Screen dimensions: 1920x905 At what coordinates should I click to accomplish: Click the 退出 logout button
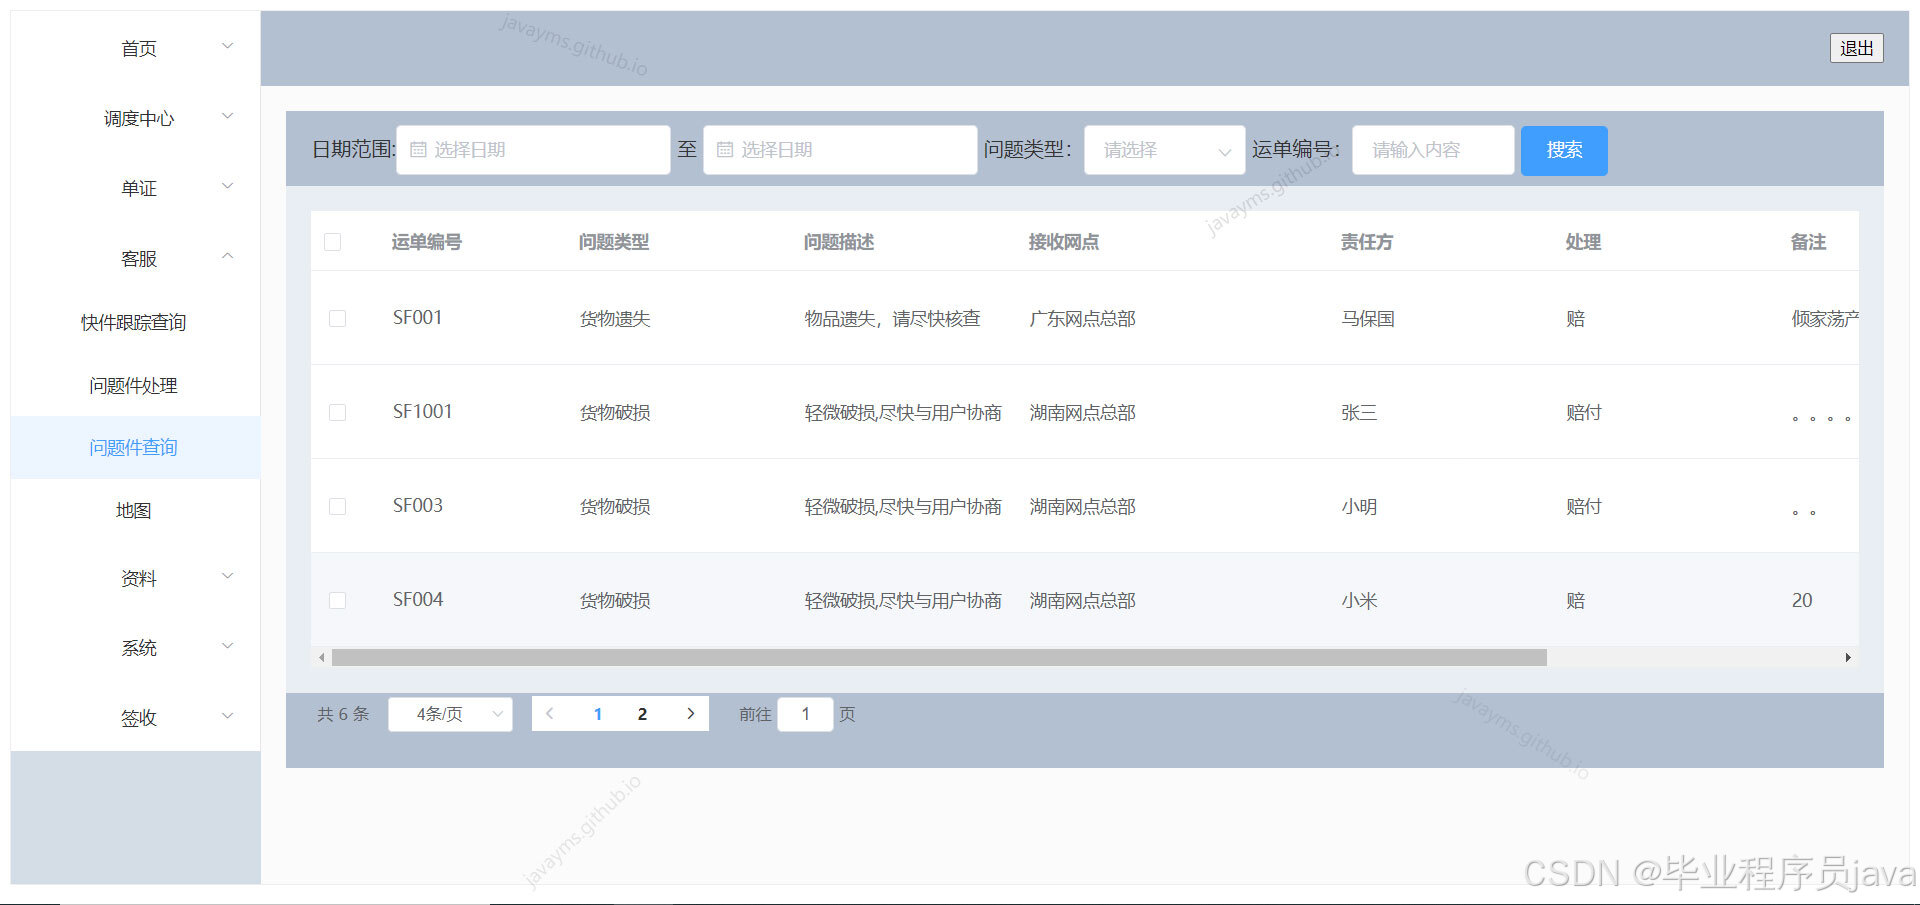pyautogui.click(x=1857, y=48)
